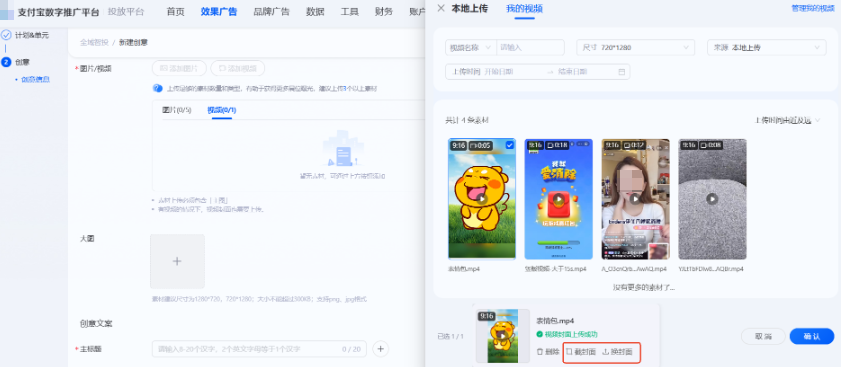Switch to 视频(0/1) tab
This screenshot has width=841, height=367.
click(x=222, y=110)
